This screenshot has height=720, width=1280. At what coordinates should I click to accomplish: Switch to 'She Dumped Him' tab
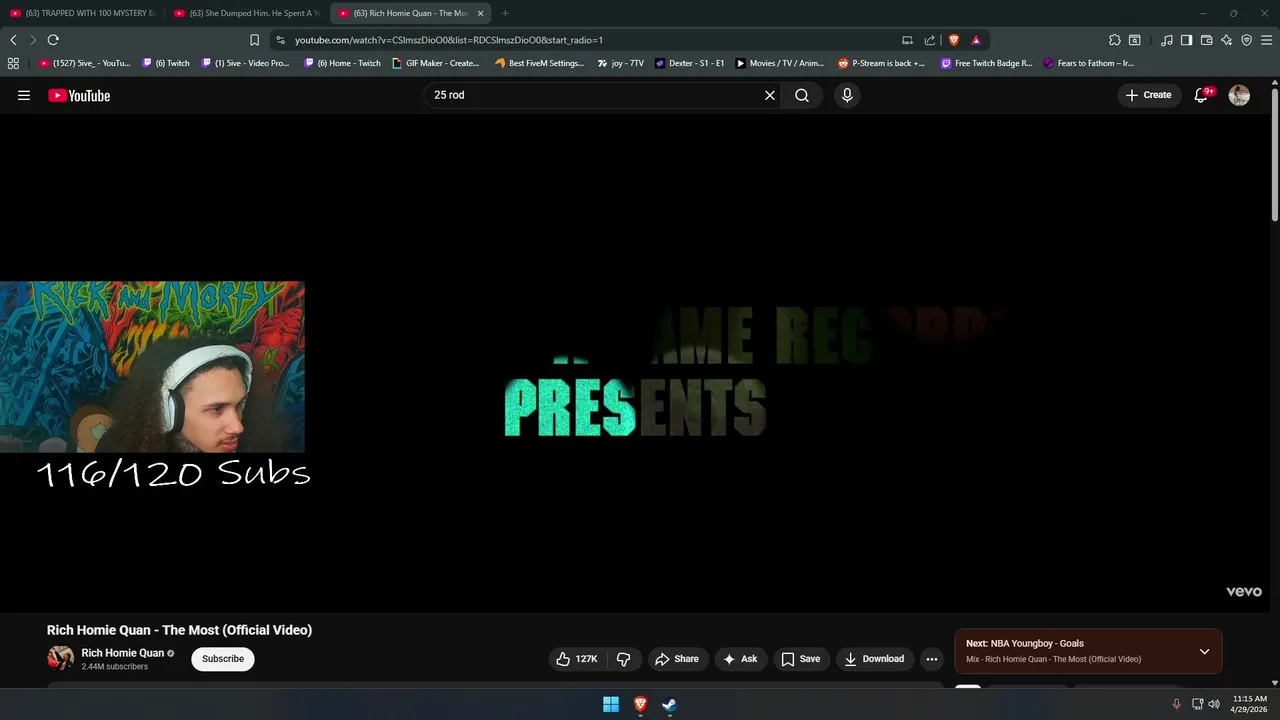(x=247, y=13)
